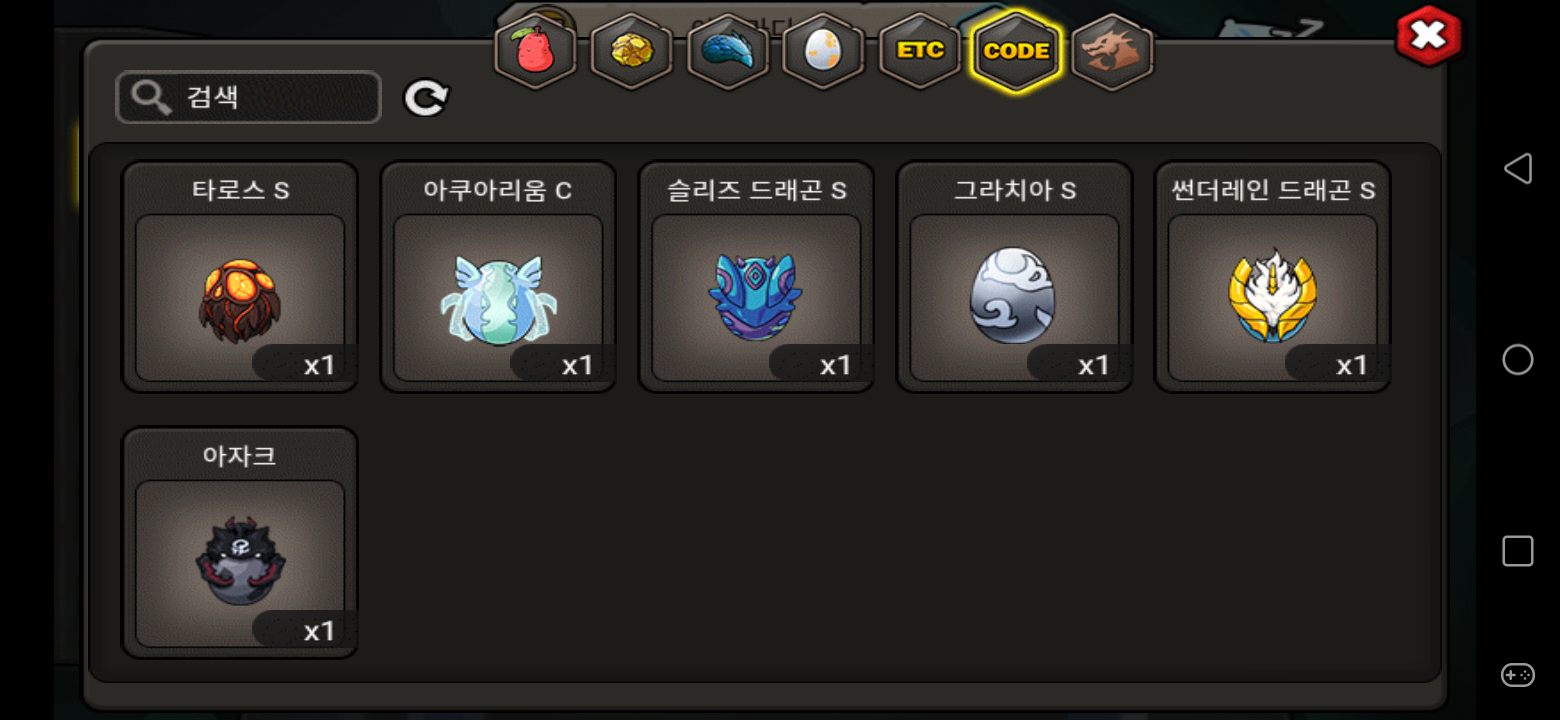
Task: Click the refresh arrow icon
Action: point(427,98)
